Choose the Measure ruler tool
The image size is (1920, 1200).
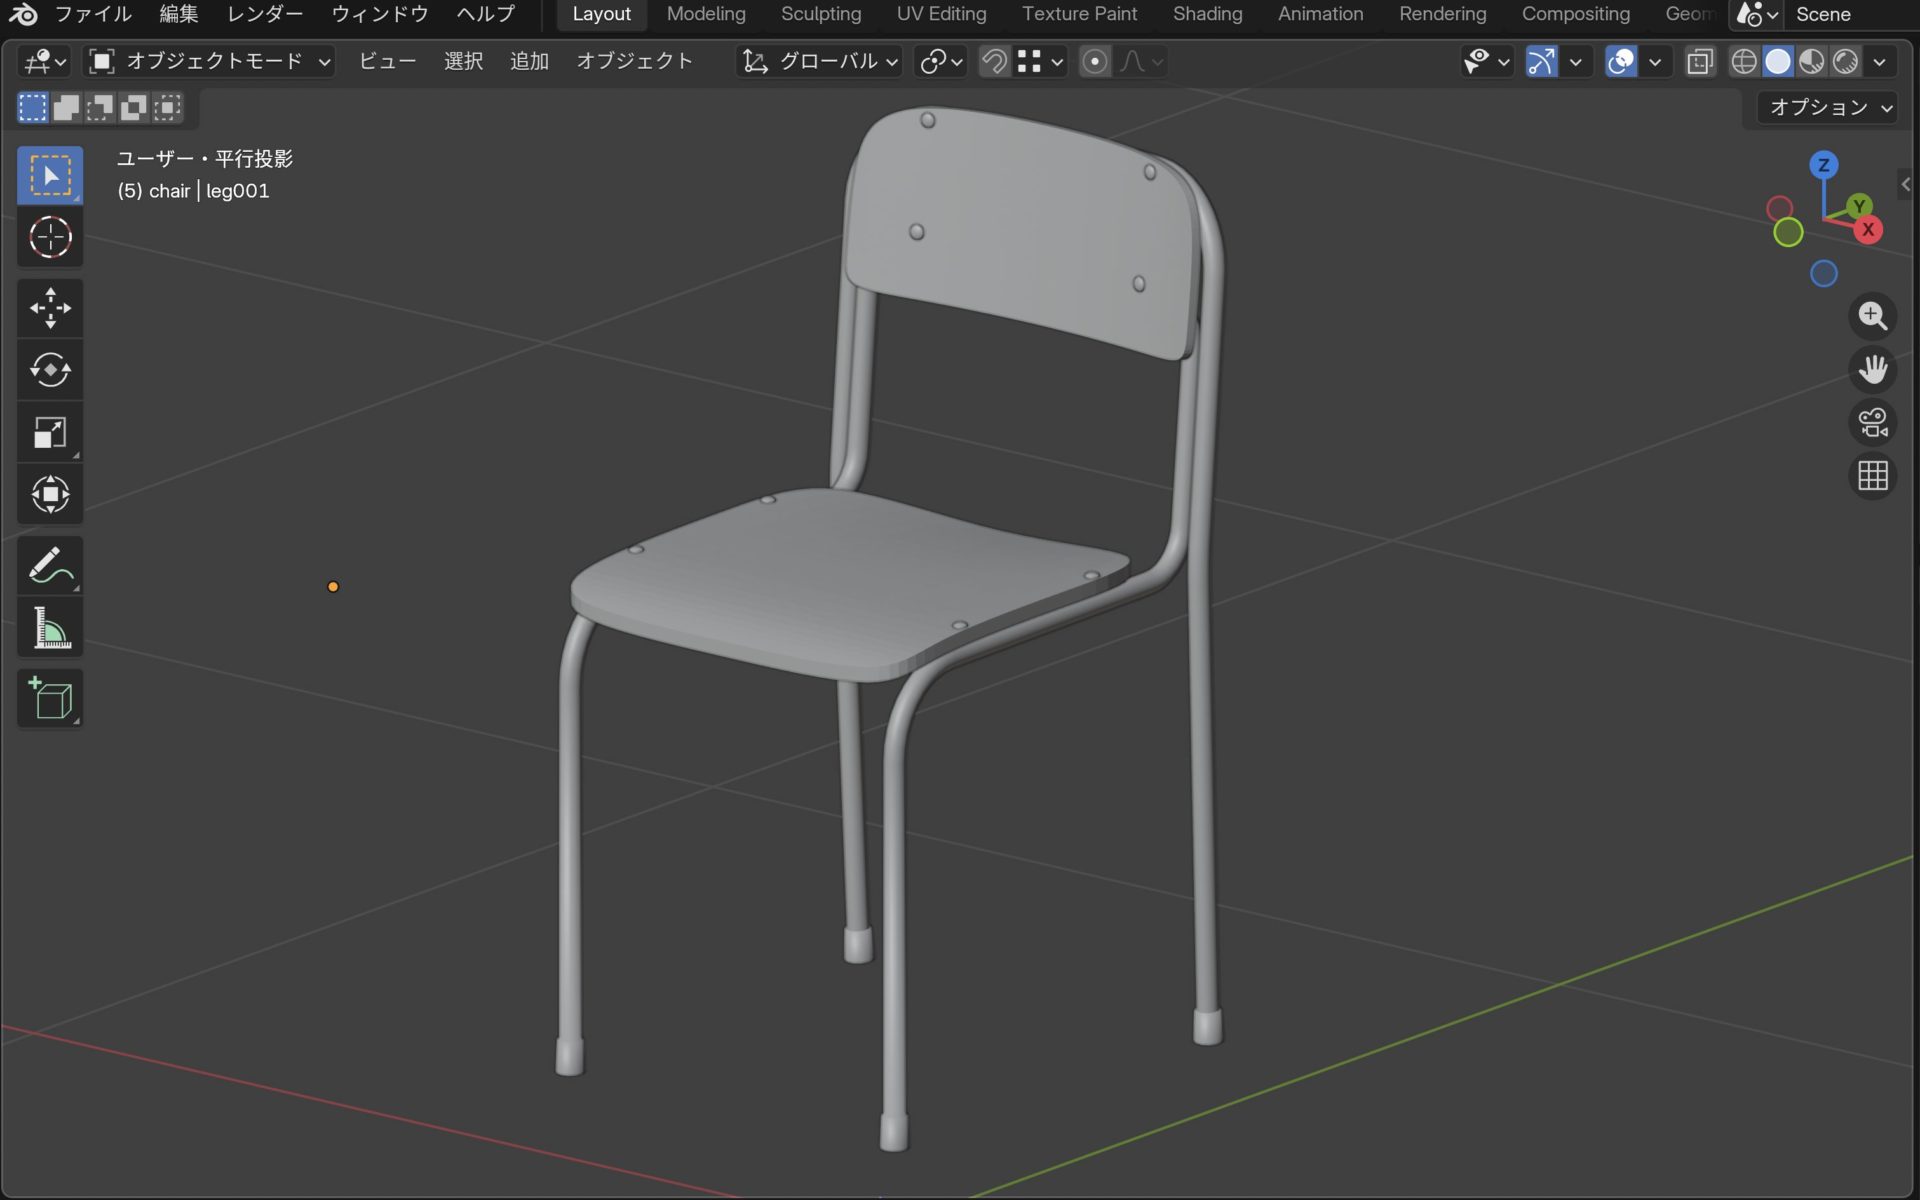(49, 628)
